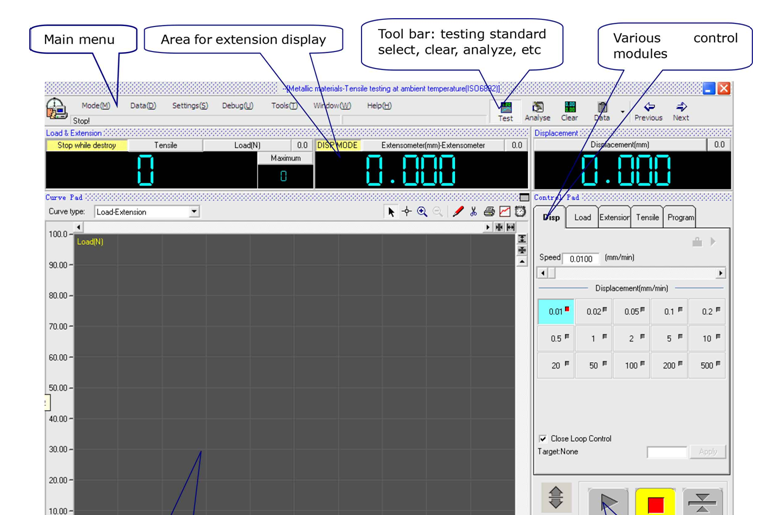Open the Settings menu
The image size is (767, 515).
point(189,105)
